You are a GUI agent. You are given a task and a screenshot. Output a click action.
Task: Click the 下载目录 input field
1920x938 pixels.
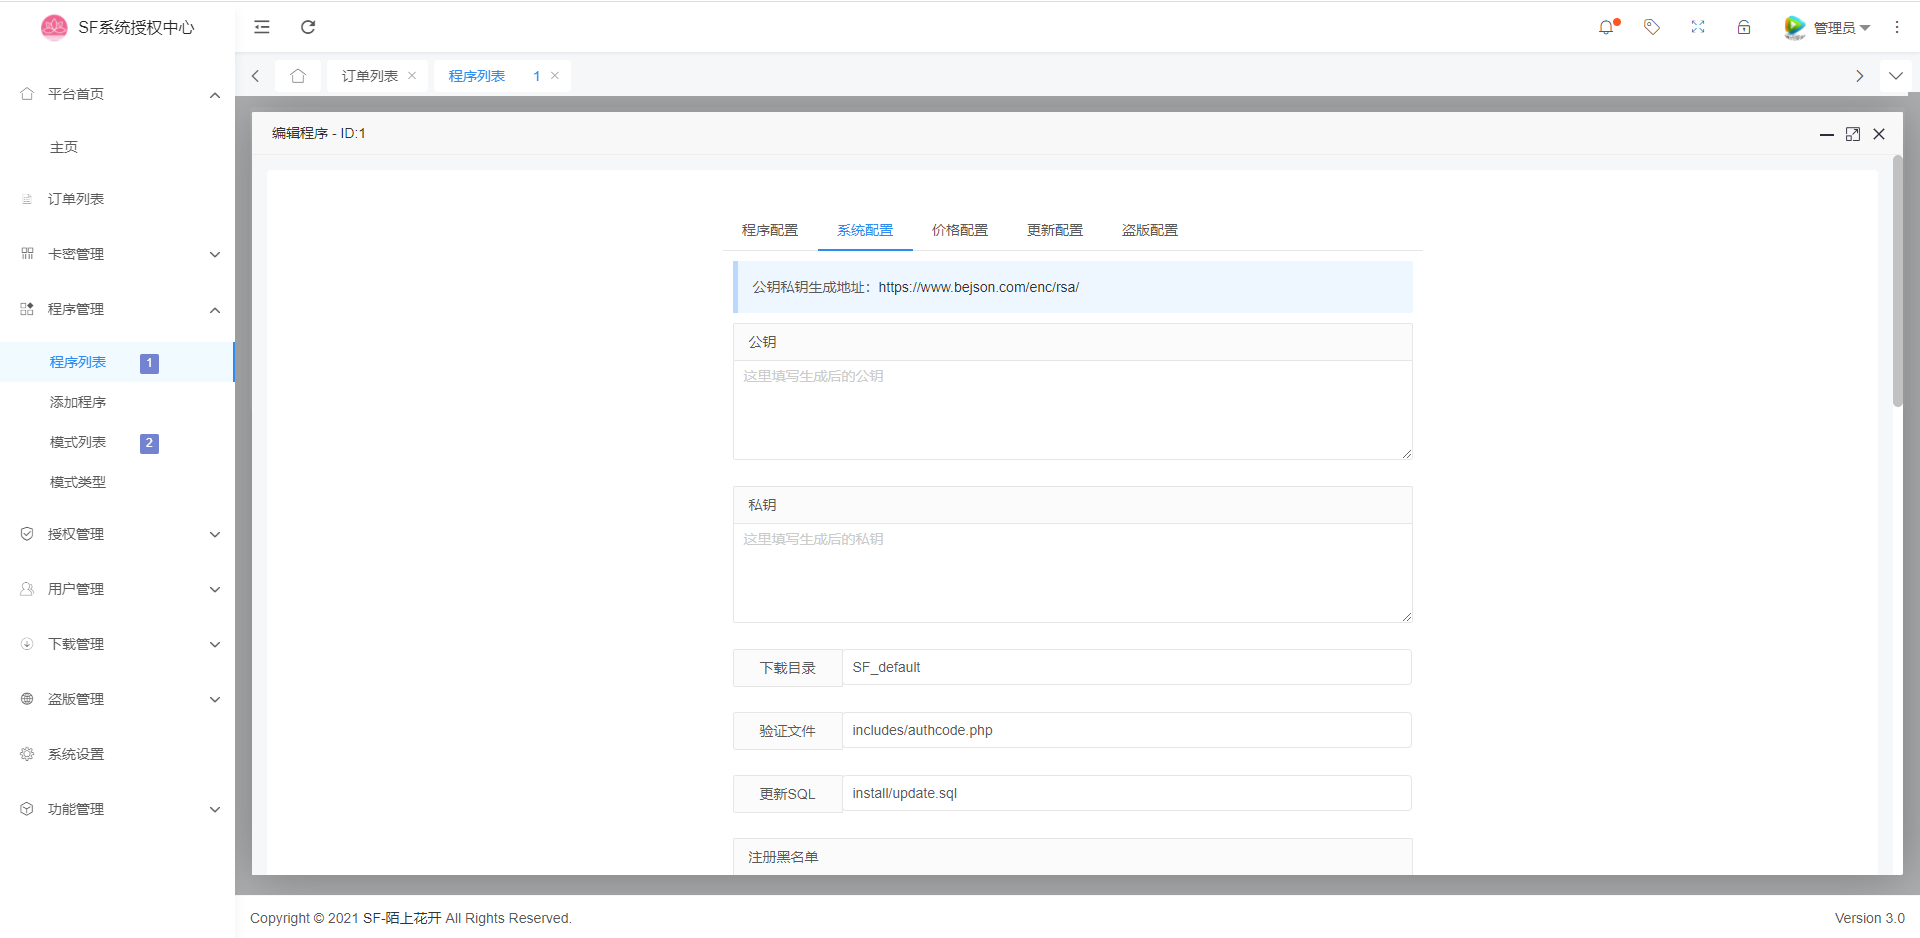(x=1126, y=667)
